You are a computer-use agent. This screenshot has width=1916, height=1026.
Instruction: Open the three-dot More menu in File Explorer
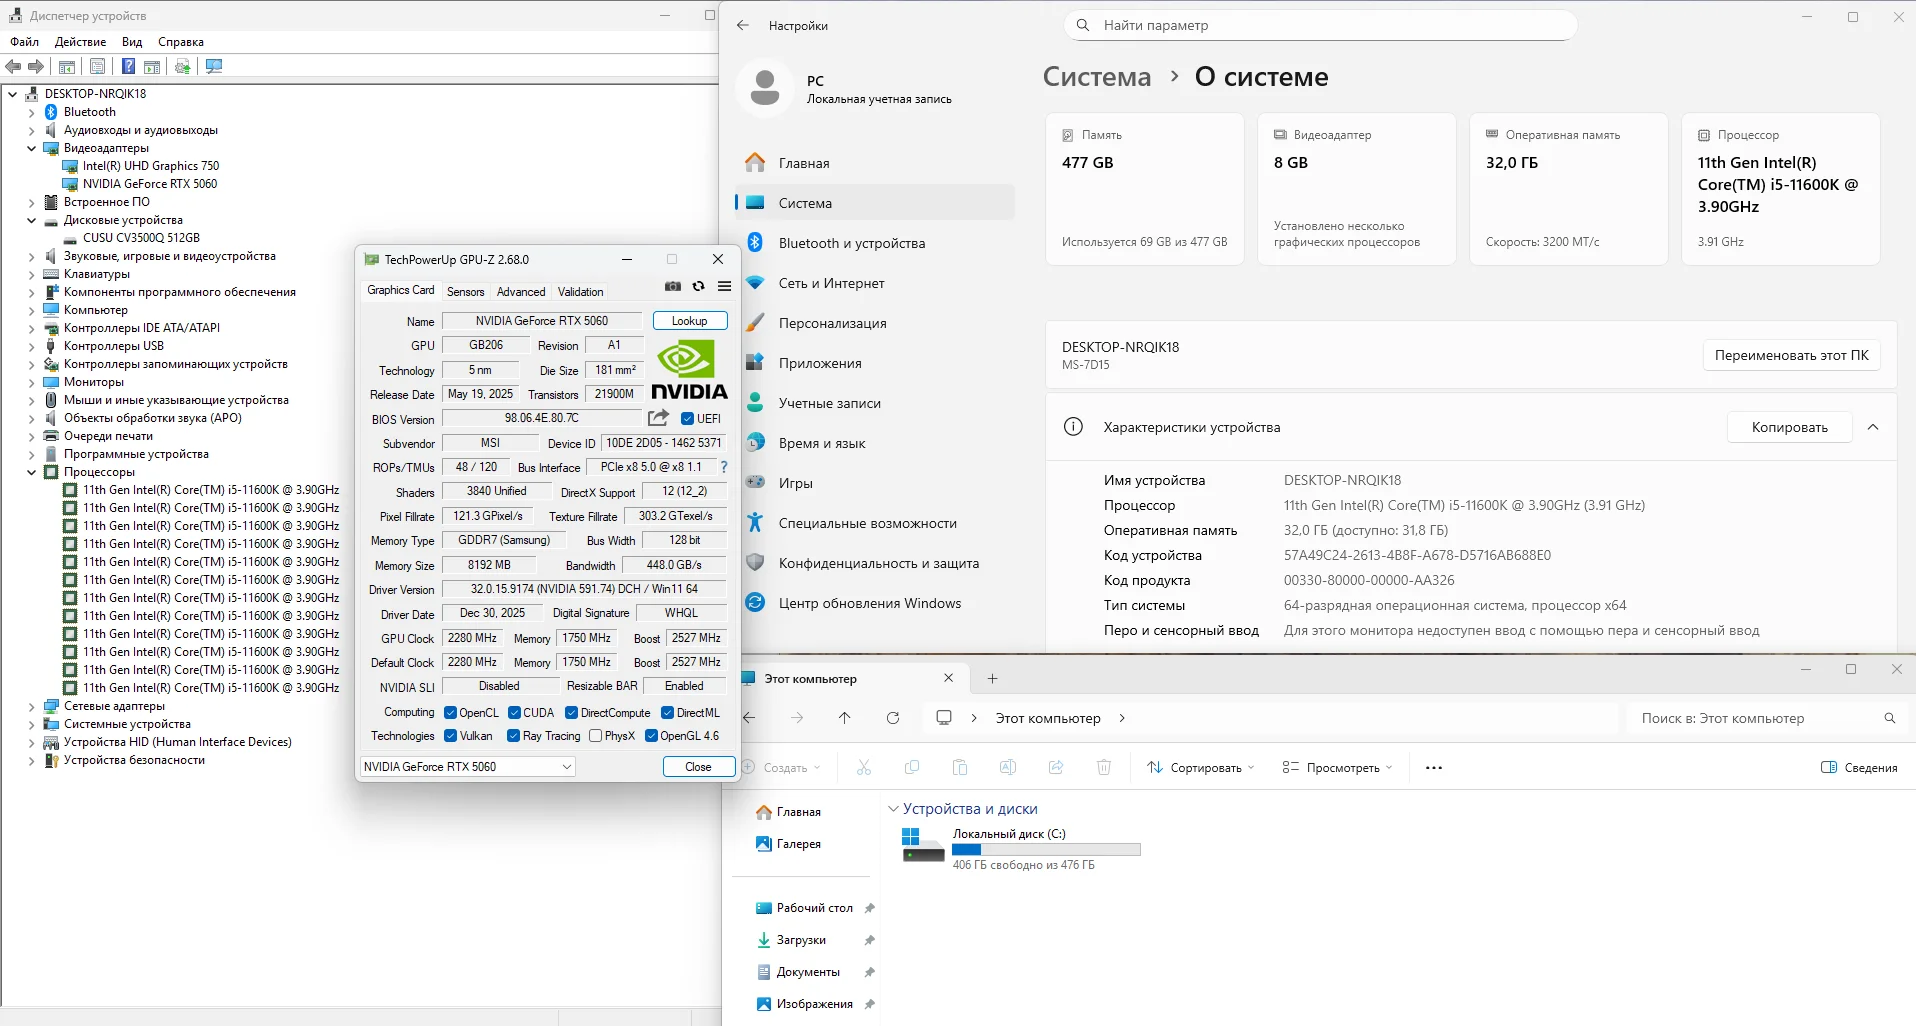coord(1434,768)
